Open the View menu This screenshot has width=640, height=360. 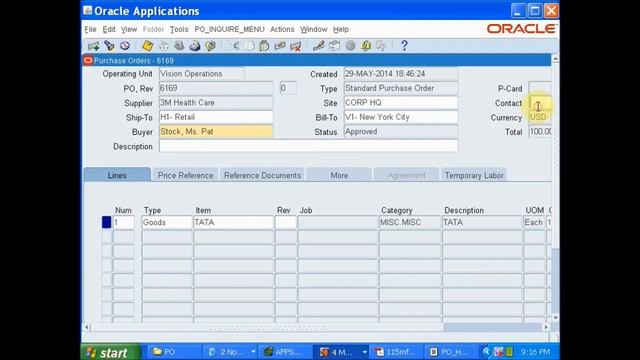[x=129, y=29]
